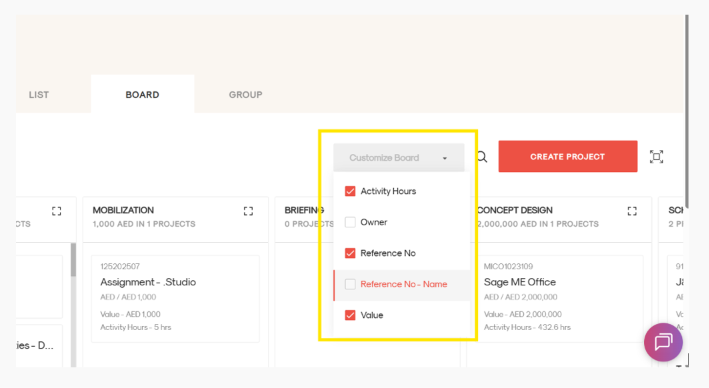Click reference number MICO1023109

pyautogui.click(x=508, y=266)
